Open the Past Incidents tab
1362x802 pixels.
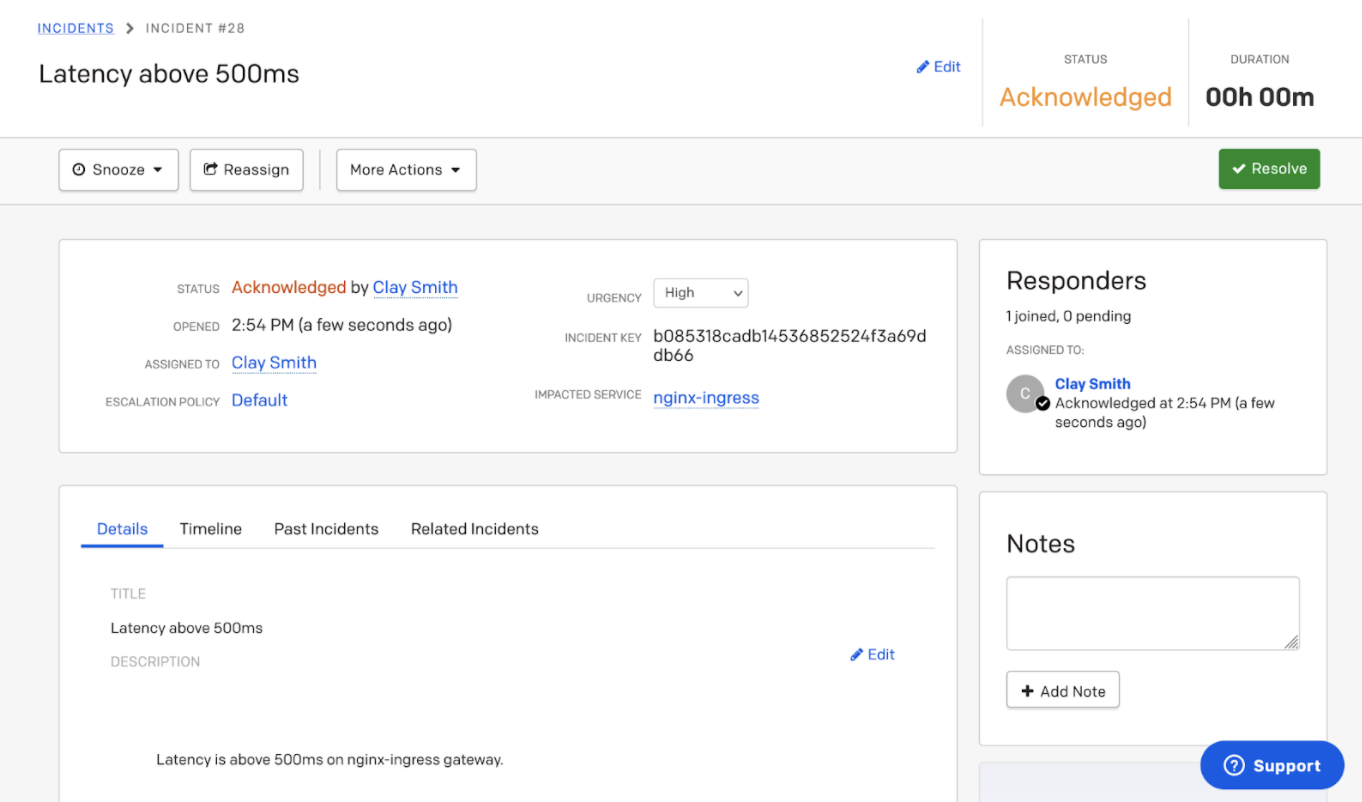pos(326,529)
